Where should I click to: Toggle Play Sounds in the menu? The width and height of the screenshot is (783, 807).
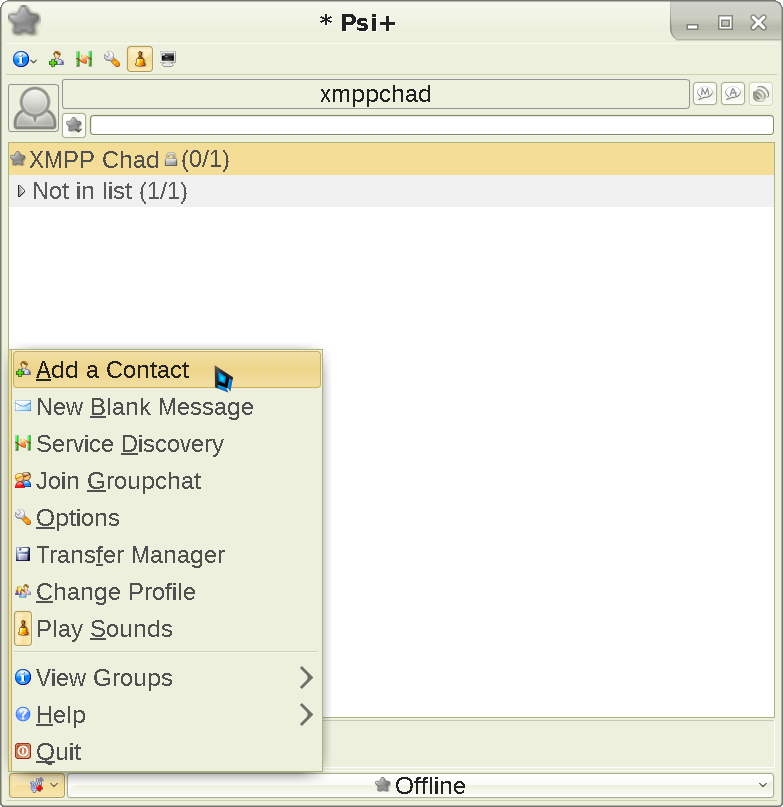(104, 629)
